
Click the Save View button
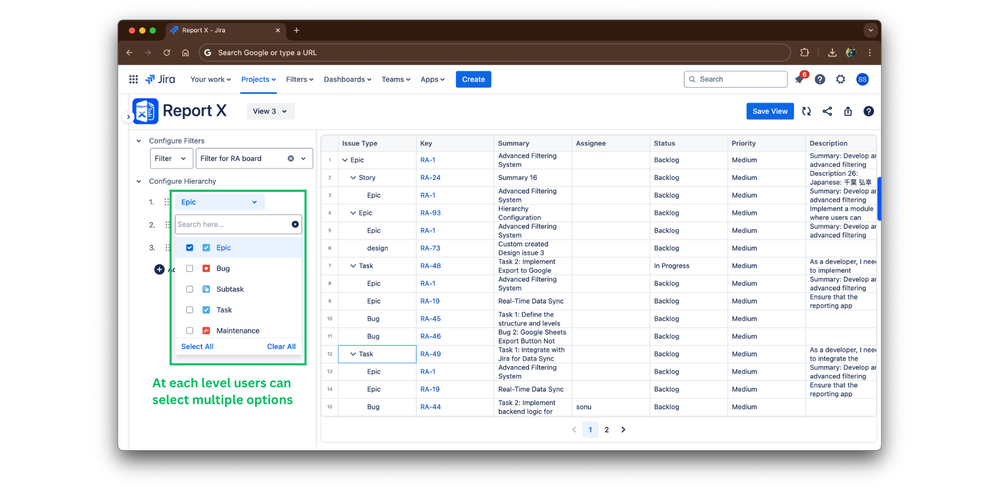[770, 111]
